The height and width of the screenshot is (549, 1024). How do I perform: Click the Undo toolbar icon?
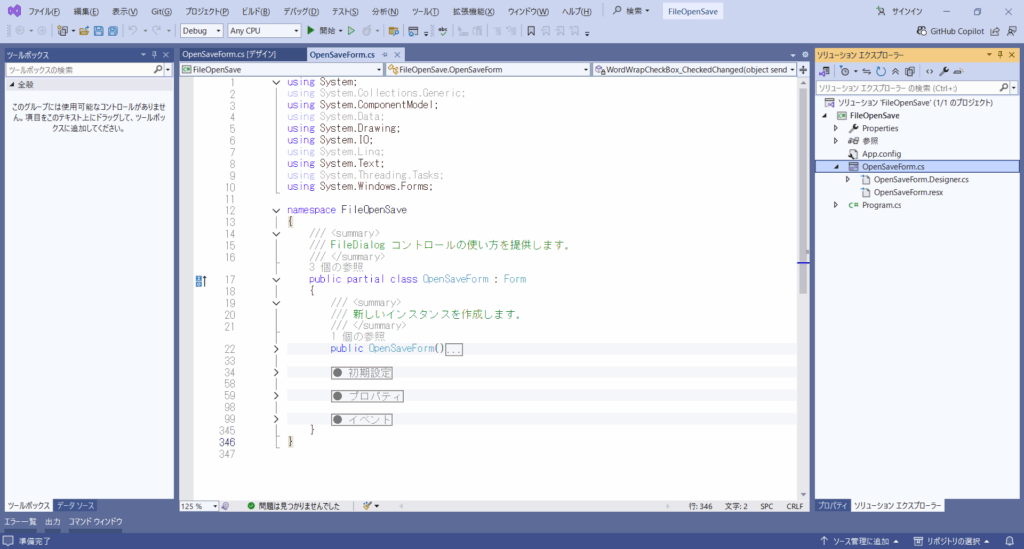coord(133,31)
